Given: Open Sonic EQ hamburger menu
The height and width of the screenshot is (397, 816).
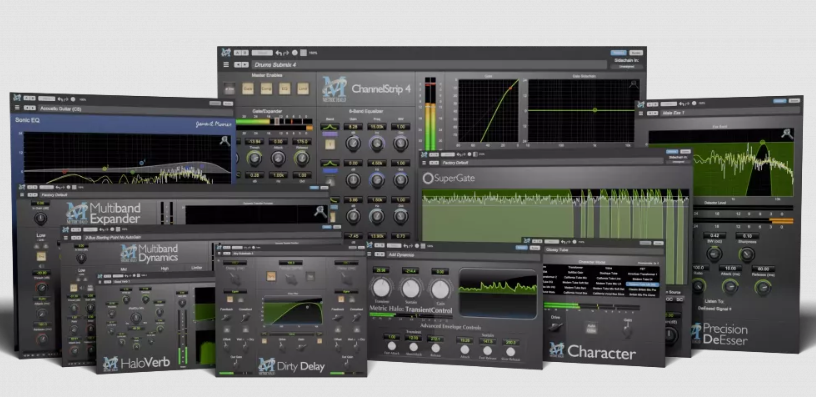Looking at the screenshot, I should [17, 108].
